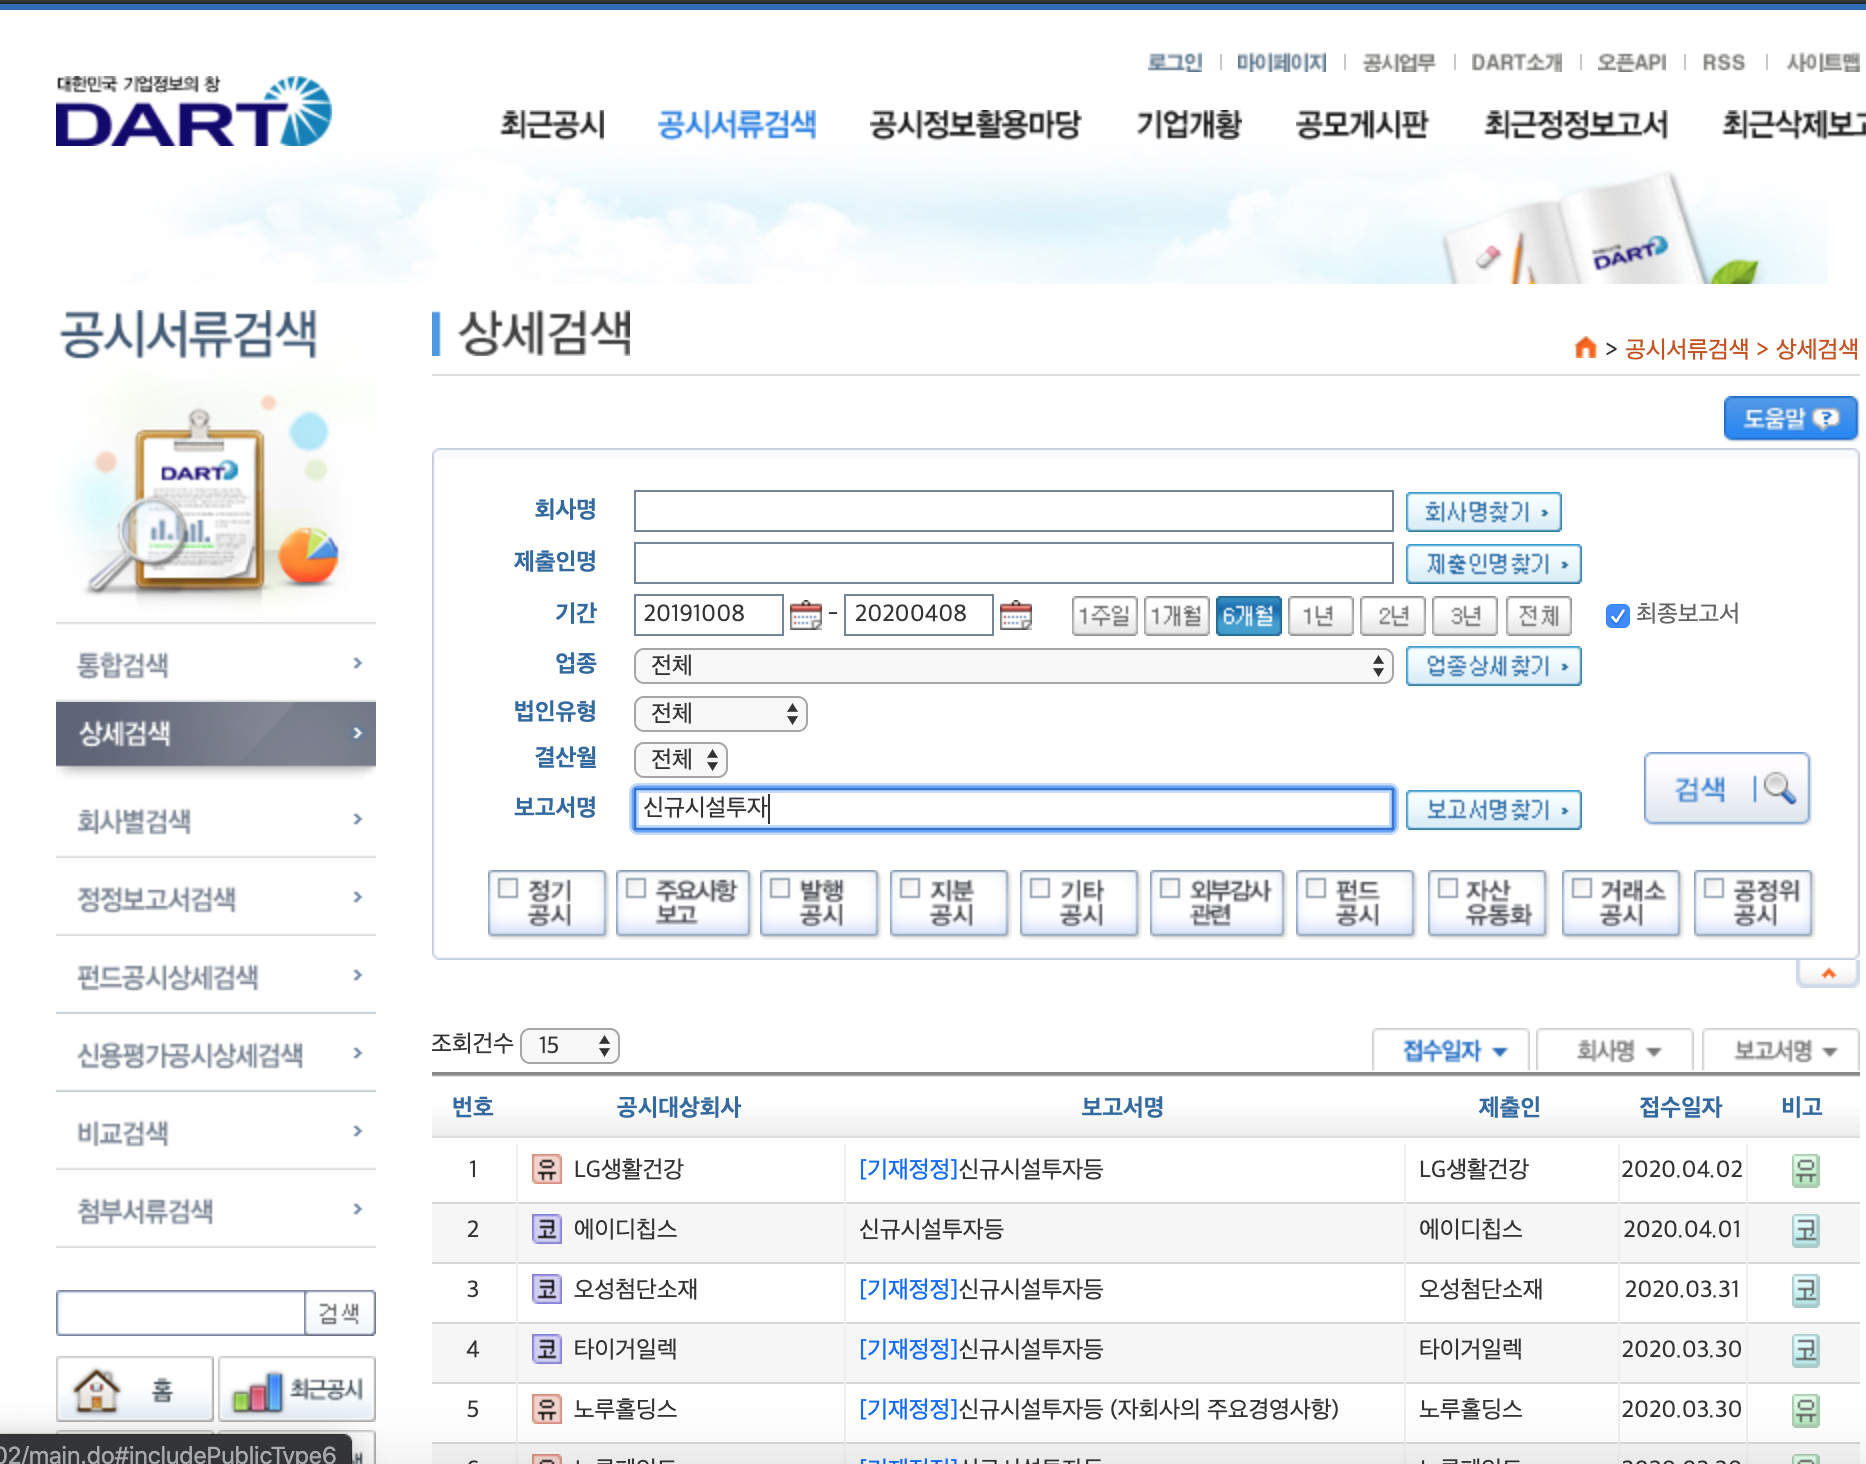Click the 보고서명 input field
The height and width of the screenshot is (1464, 1866).
point(1014,809)
